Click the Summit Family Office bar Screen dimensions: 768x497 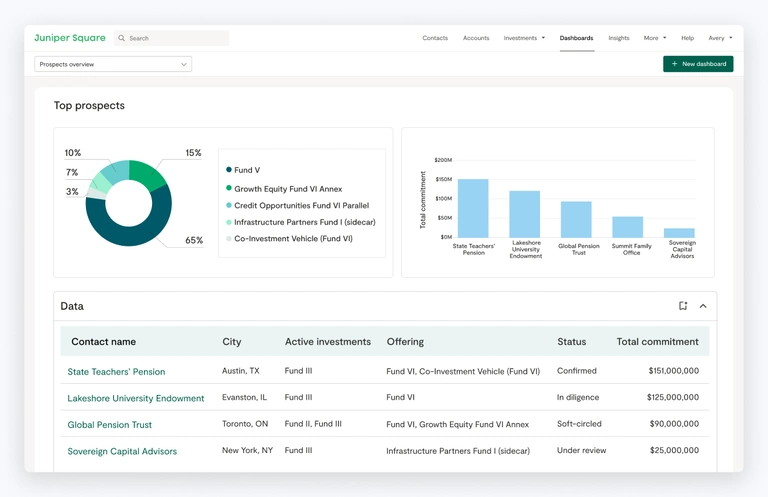coord(627,227)
